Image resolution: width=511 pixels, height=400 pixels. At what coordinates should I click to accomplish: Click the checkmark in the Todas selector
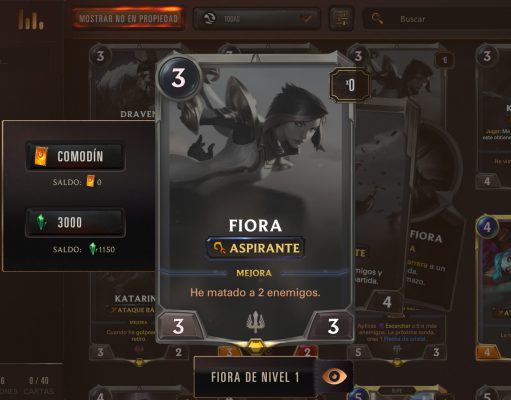[306, 18]
